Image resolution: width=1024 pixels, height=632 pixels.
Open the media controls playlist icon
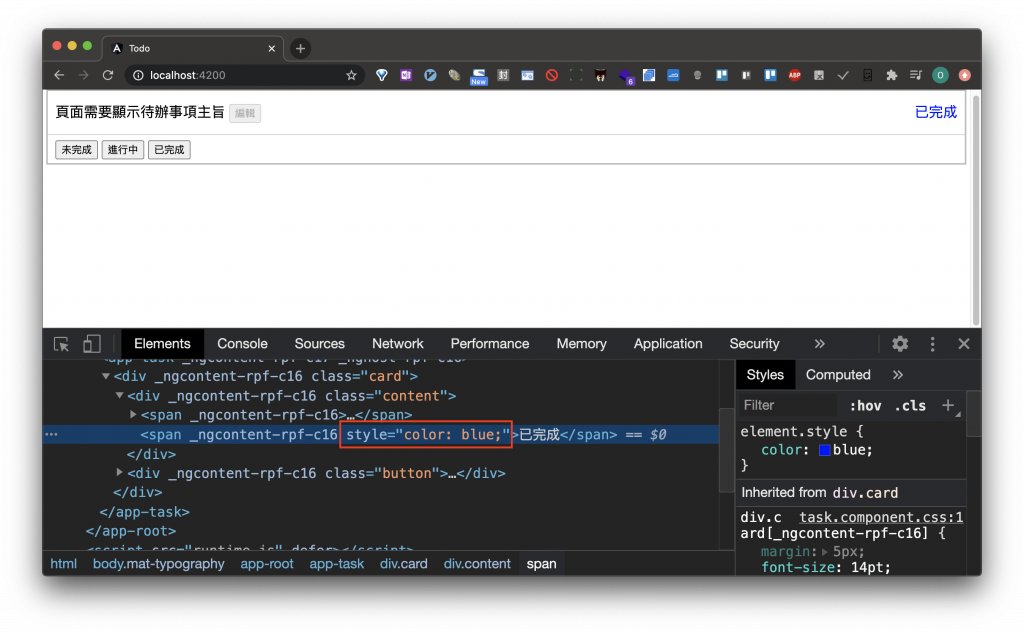[916, 75]
